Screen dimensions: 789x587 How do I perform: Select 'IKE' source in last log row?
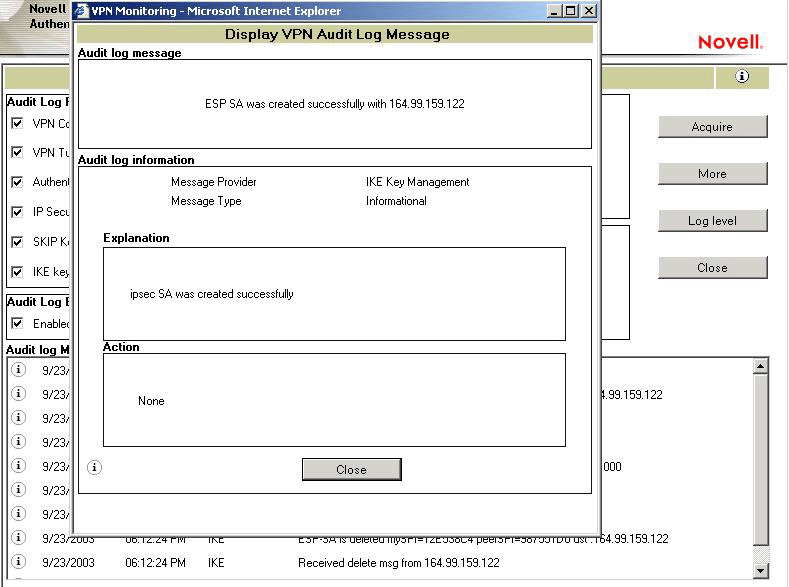pos(216,563)
